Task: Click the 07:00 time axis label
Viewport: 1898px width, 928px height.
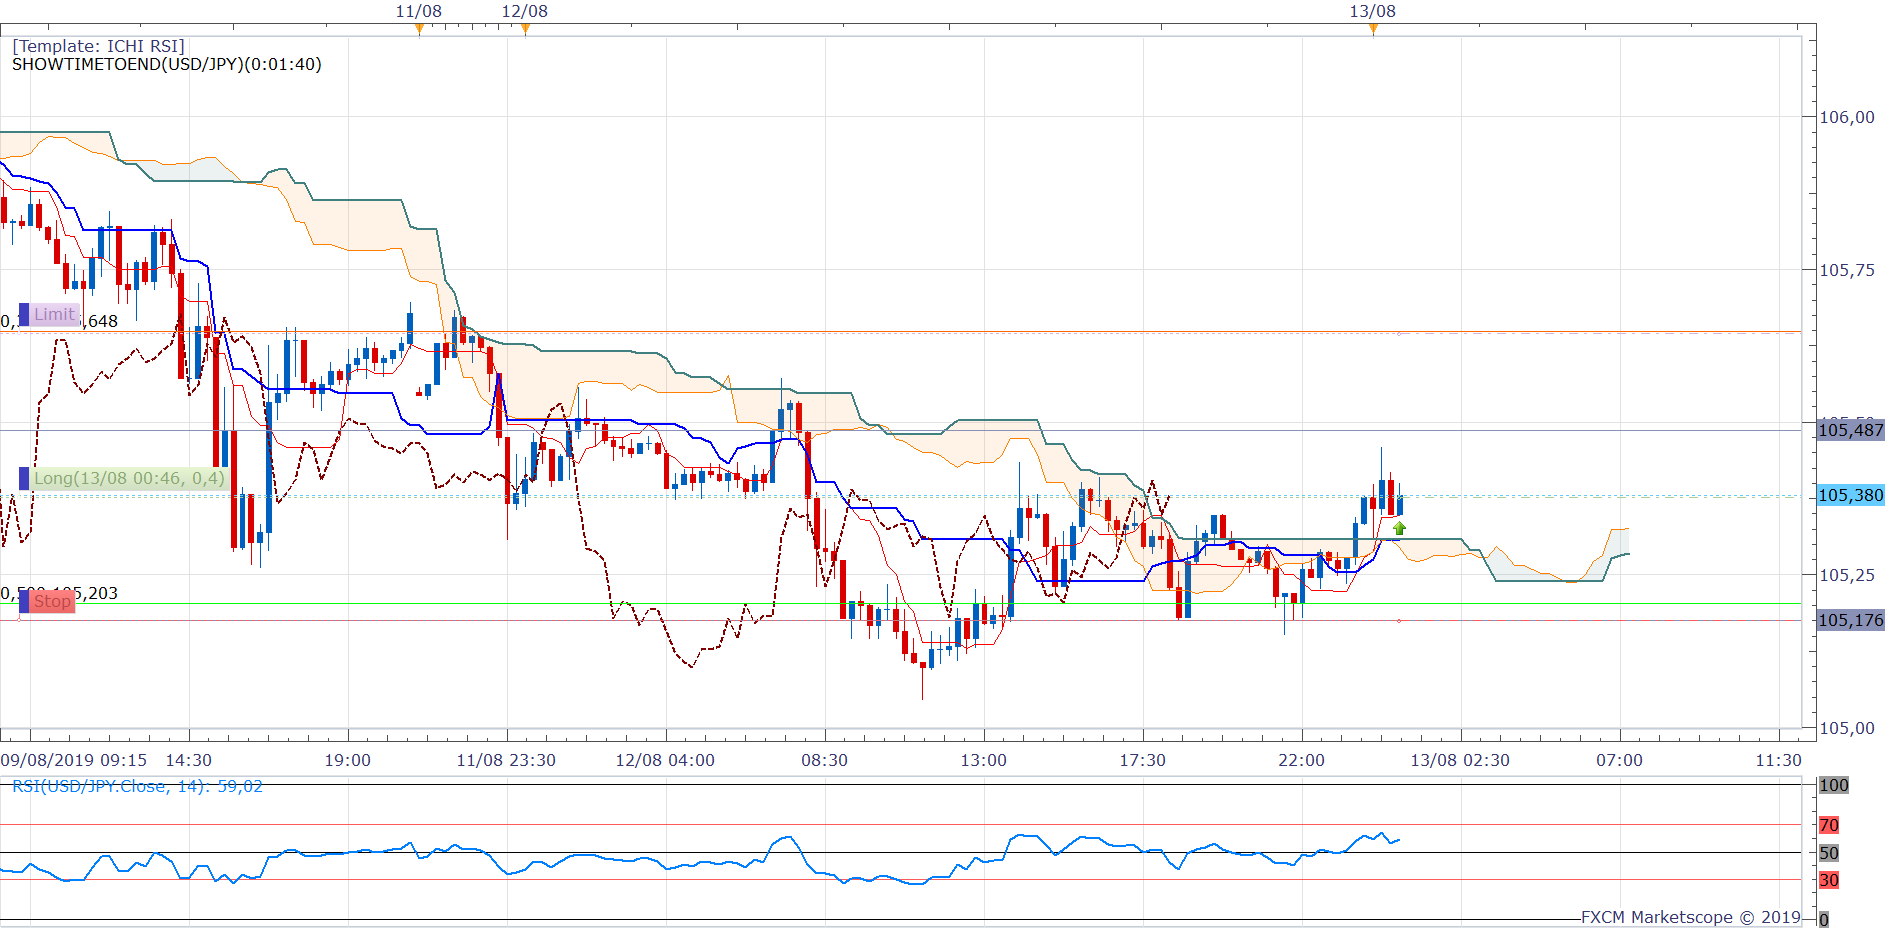Action: point(1619,760)
